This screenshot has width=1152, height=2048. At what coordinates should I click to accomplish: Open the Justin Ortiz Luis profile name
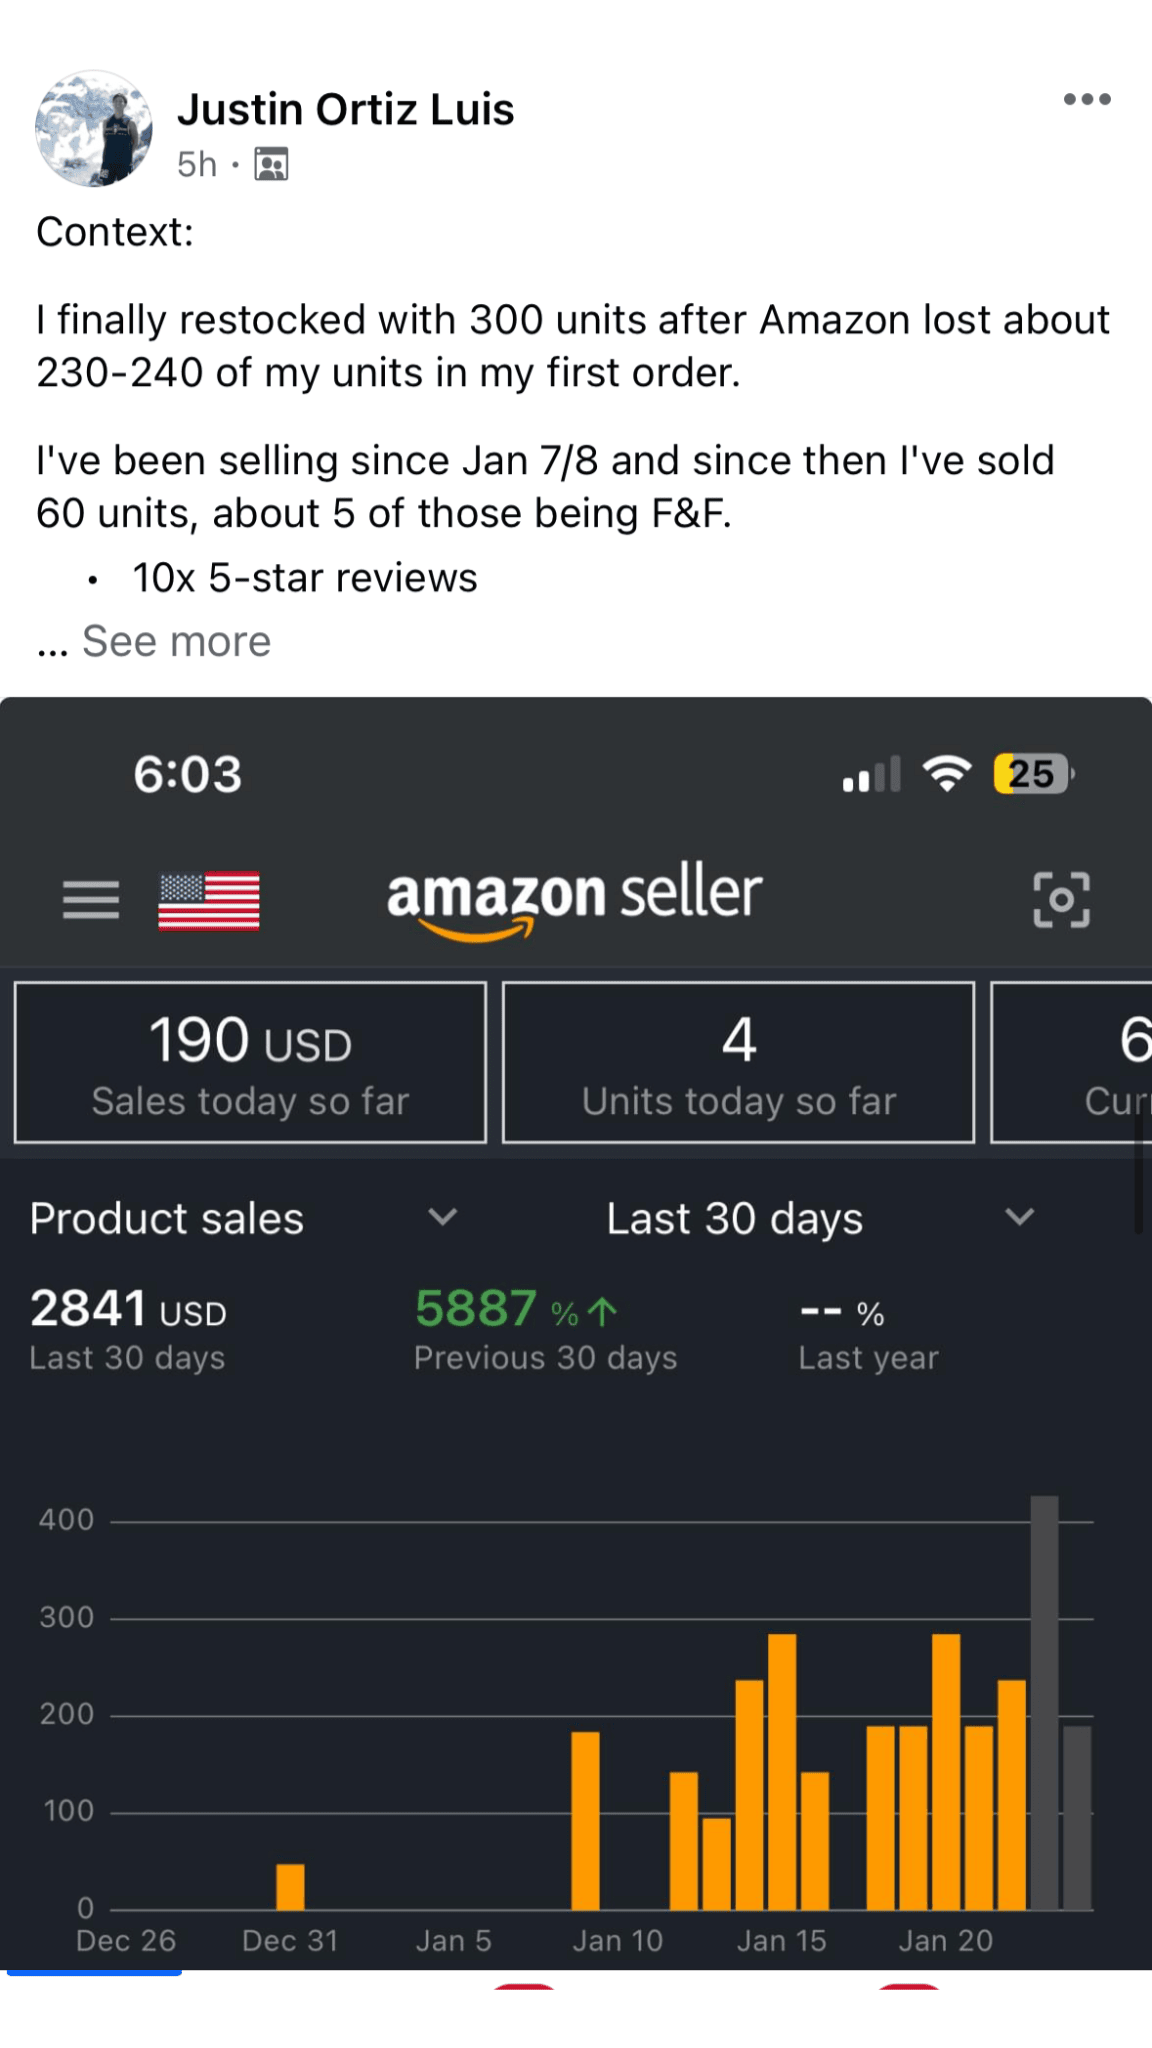point(345,109)
